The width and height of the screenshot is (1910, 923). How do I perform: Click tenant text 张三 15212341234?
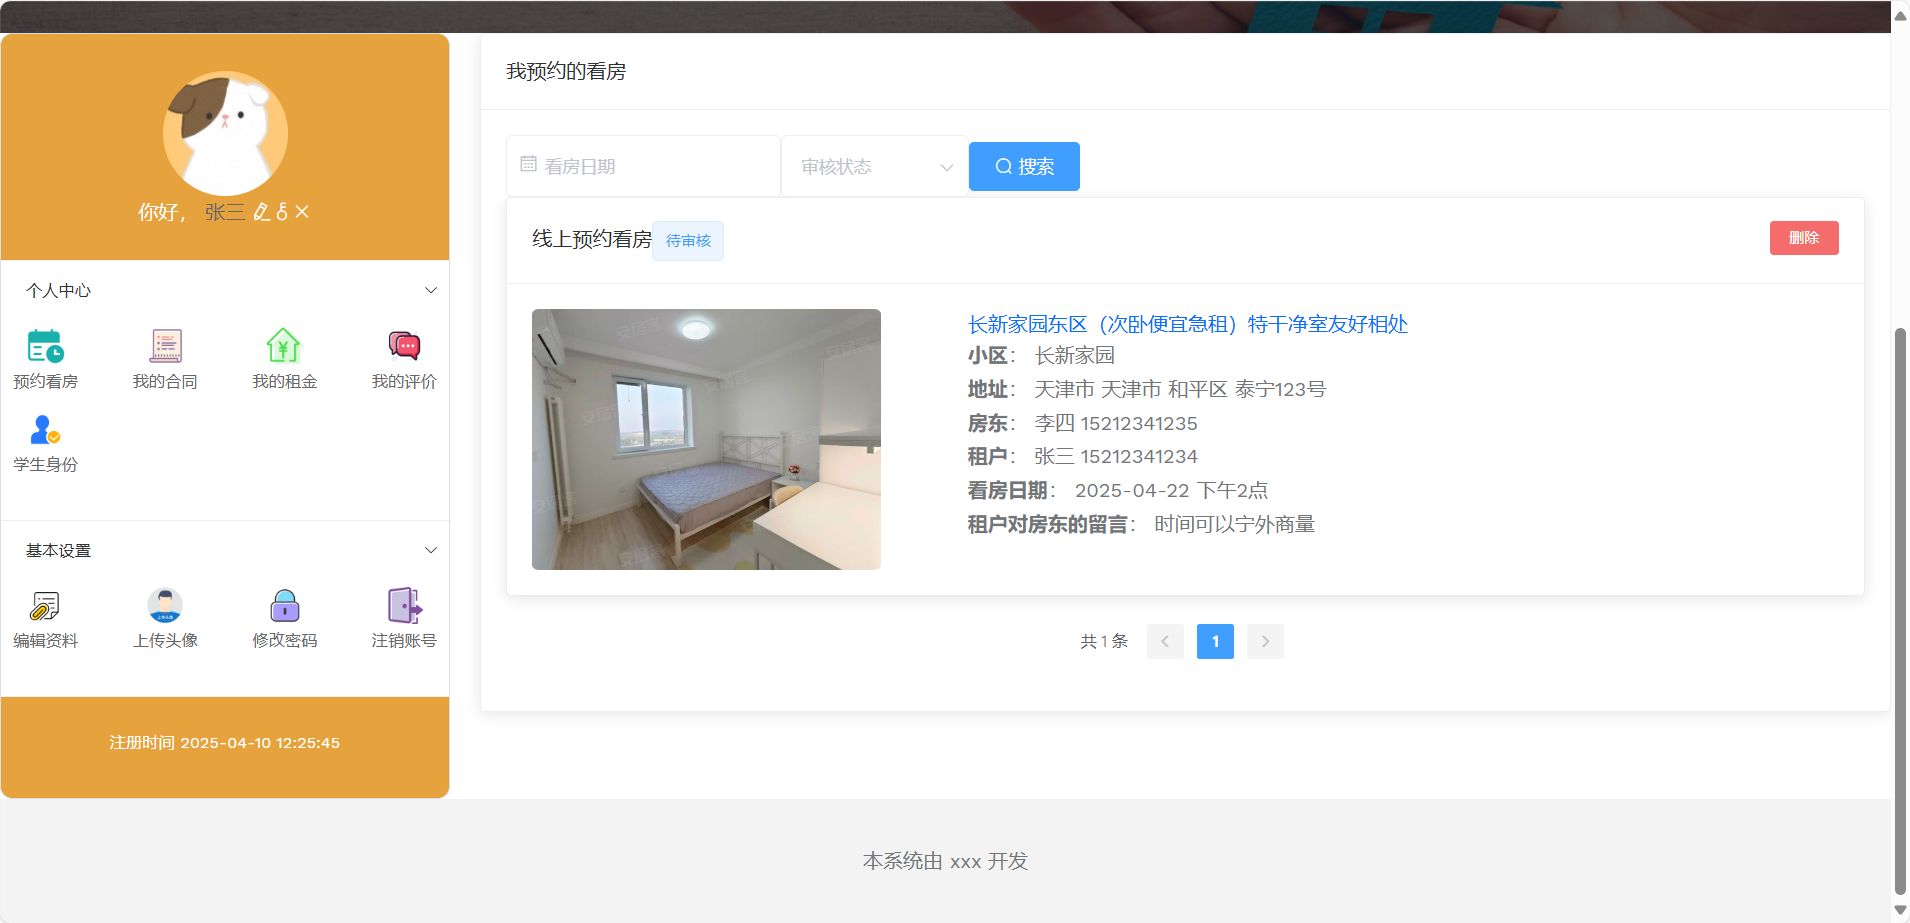point(1116,456)
